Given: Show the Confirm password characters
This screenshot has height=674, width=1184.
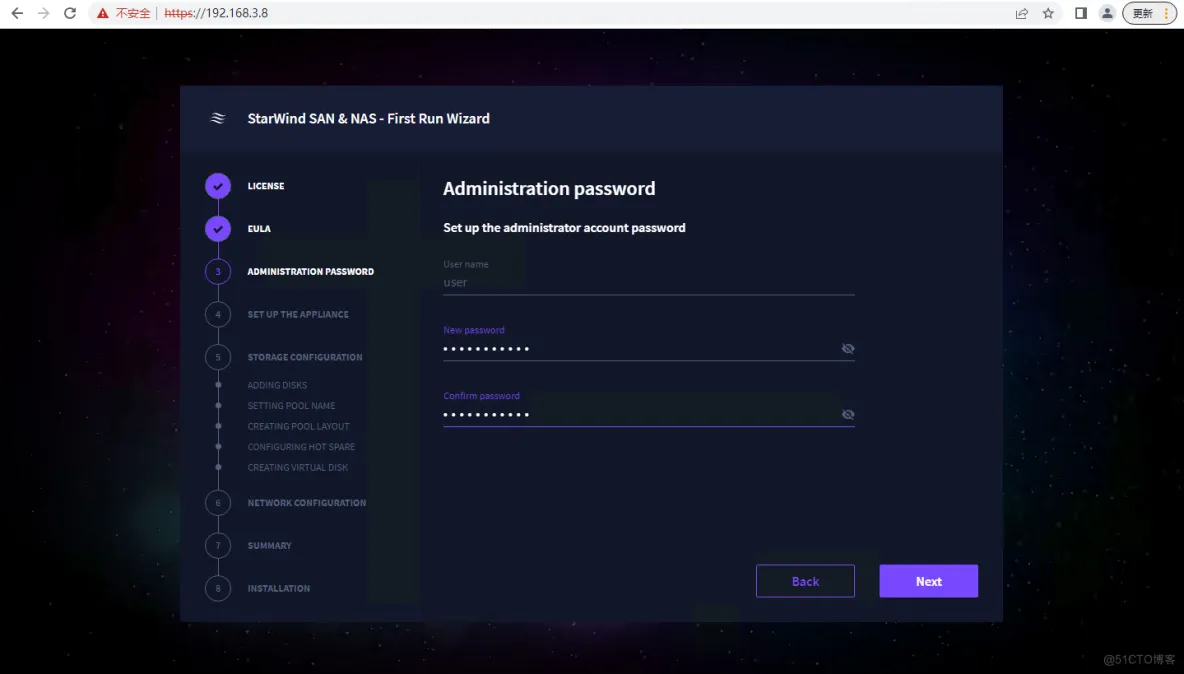Looking at the screenshot, I should click(848, 414).
